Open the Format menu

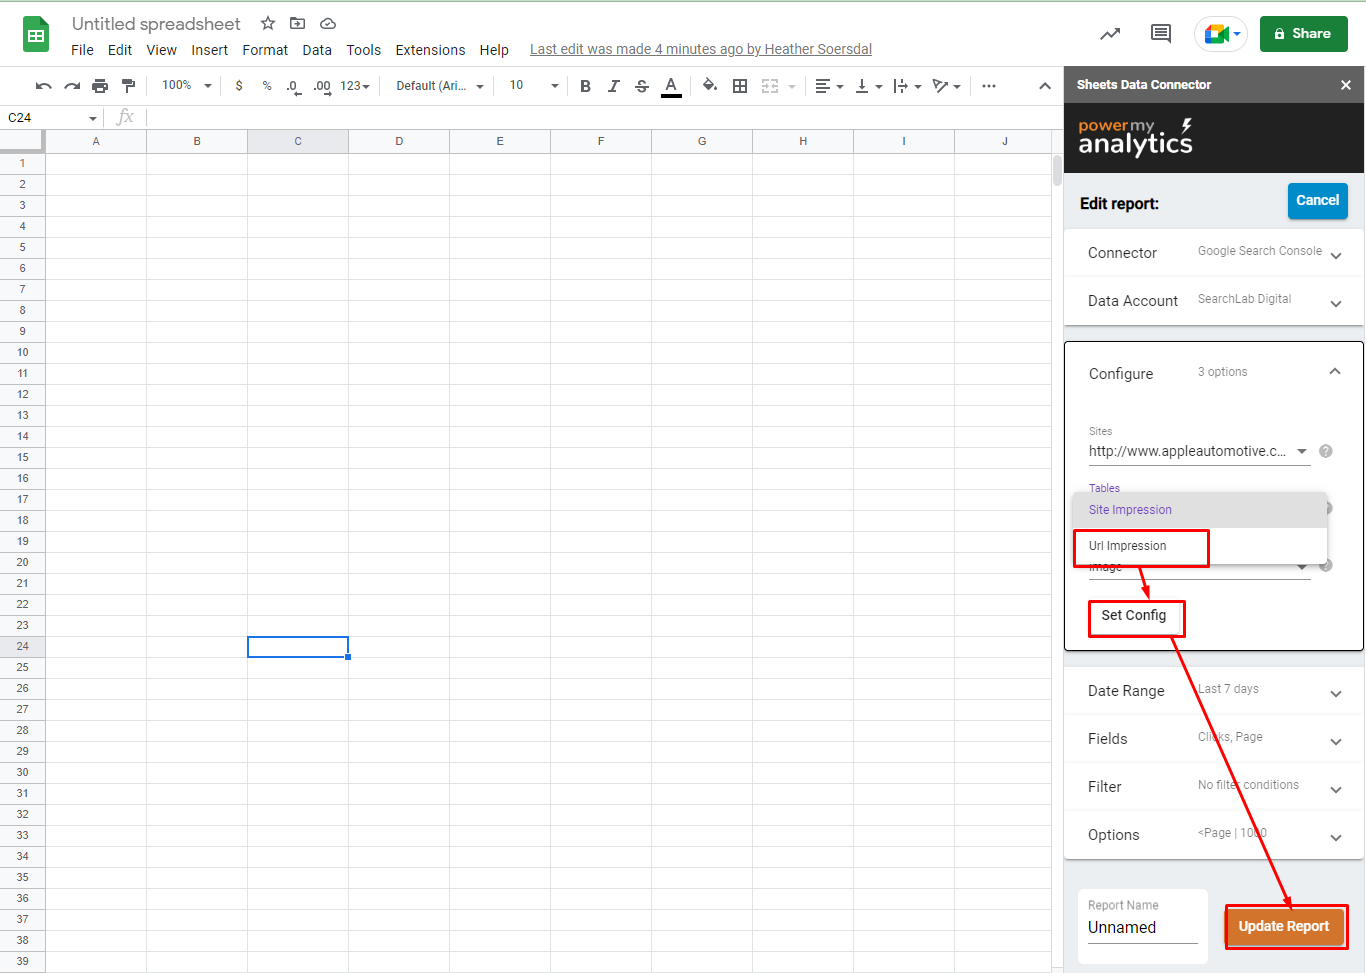(x=265, y=50)
